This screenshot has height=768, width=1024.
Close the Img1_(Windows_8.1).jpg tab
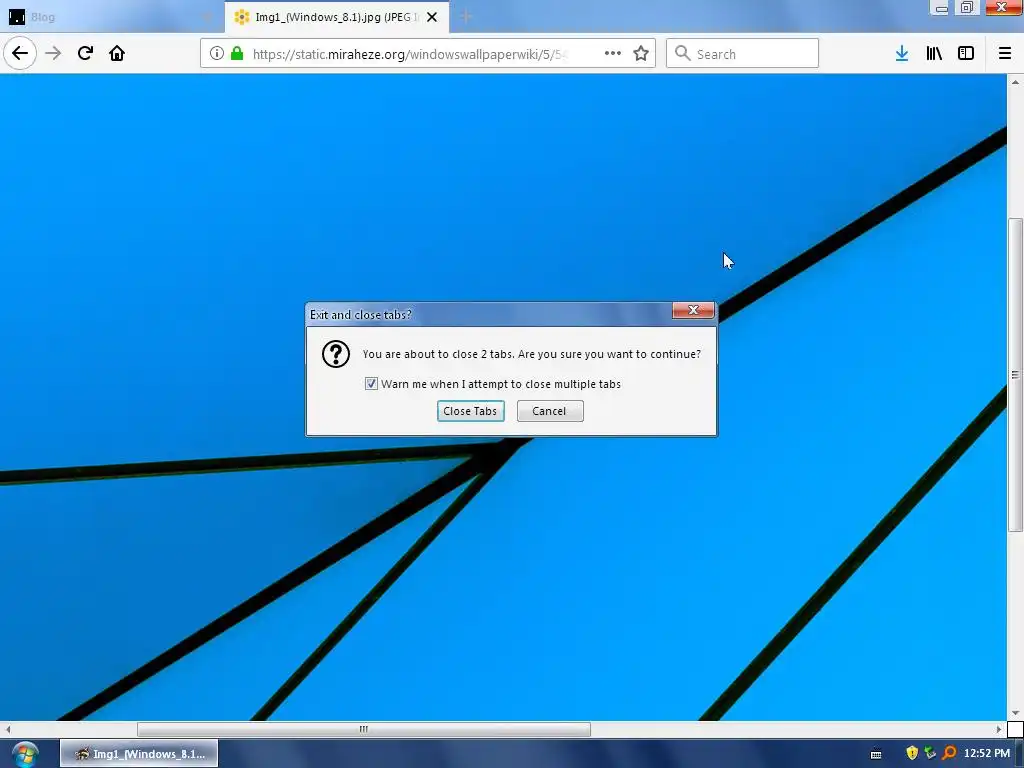point(432,17)
